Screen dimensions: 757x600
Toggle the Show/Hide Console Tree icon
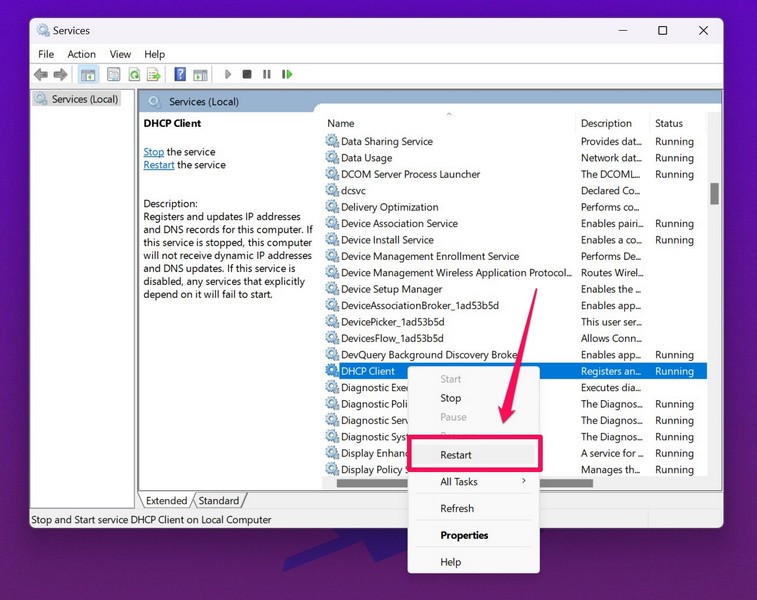point(88,74)
